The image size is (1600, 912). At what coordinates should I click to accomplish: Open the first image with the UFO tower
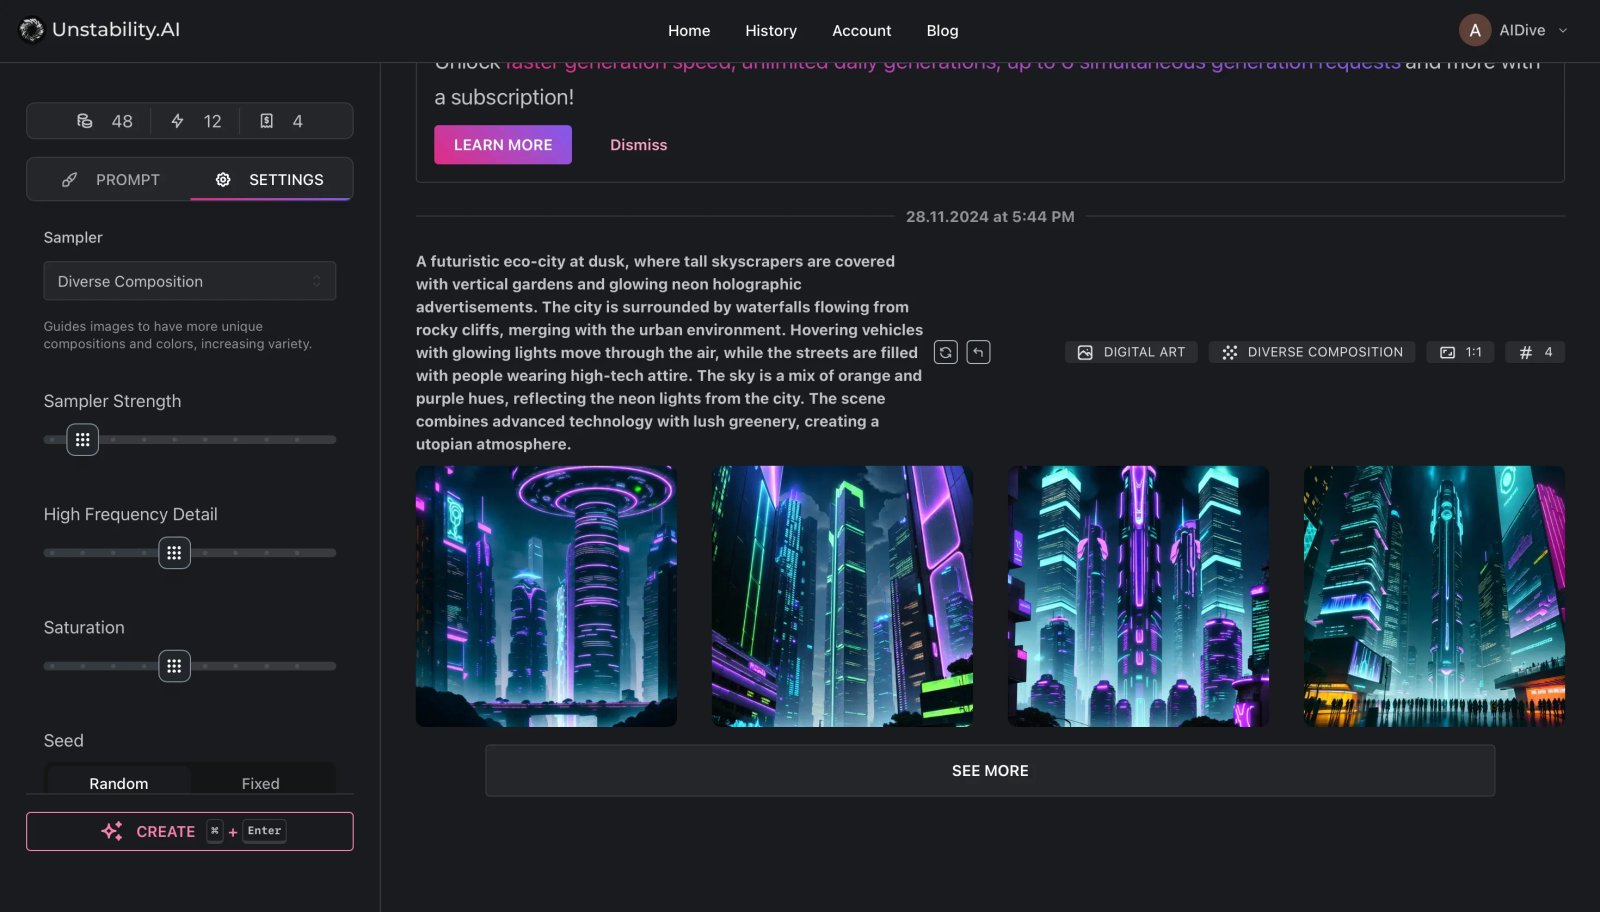[546, 596]
